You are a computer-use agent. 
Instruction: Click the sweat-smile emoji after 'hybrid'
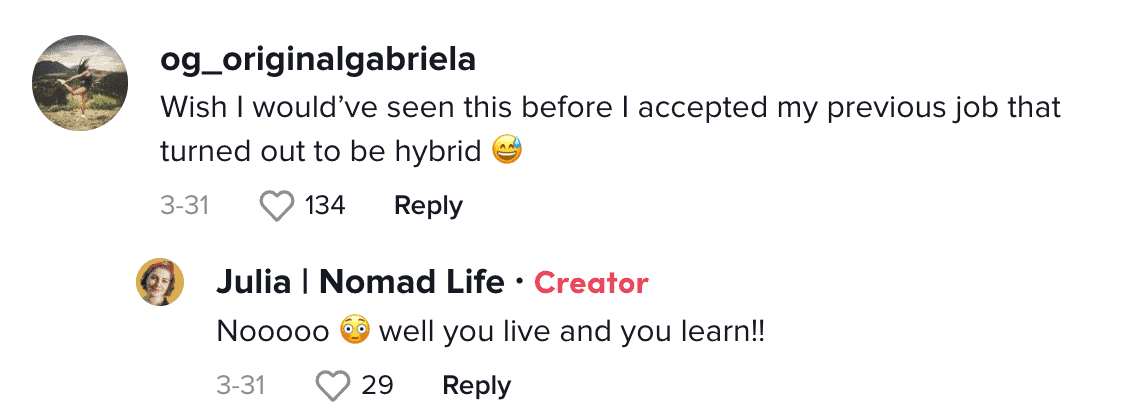[x=507, y=151]
